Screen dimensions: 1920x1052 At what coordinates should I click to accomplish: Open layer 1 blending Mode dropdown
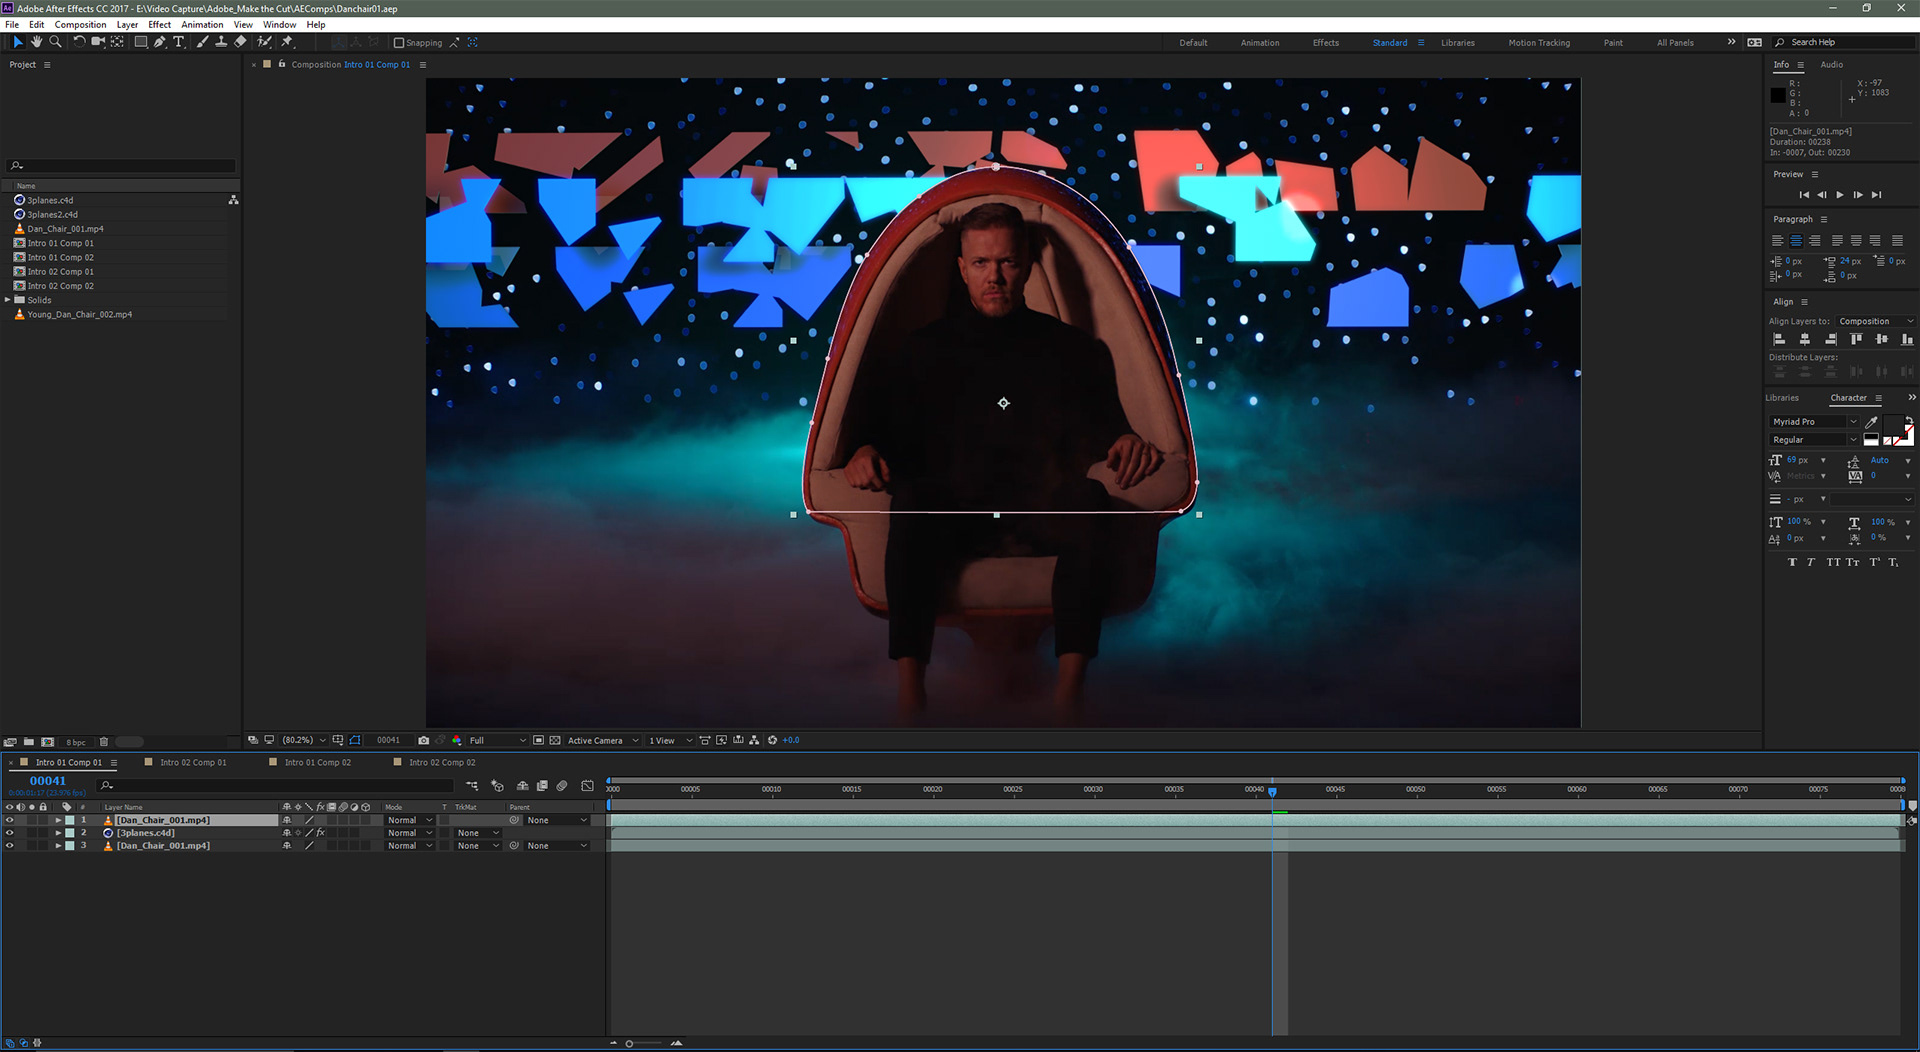pos(410,820)
